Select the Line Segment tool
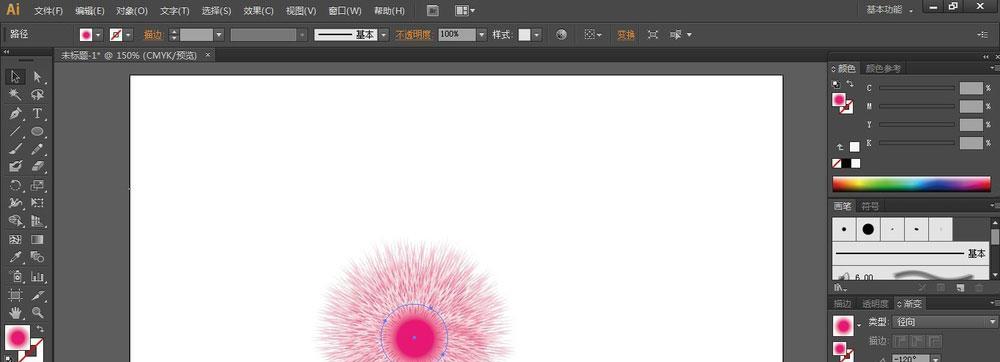 point(16,131)
